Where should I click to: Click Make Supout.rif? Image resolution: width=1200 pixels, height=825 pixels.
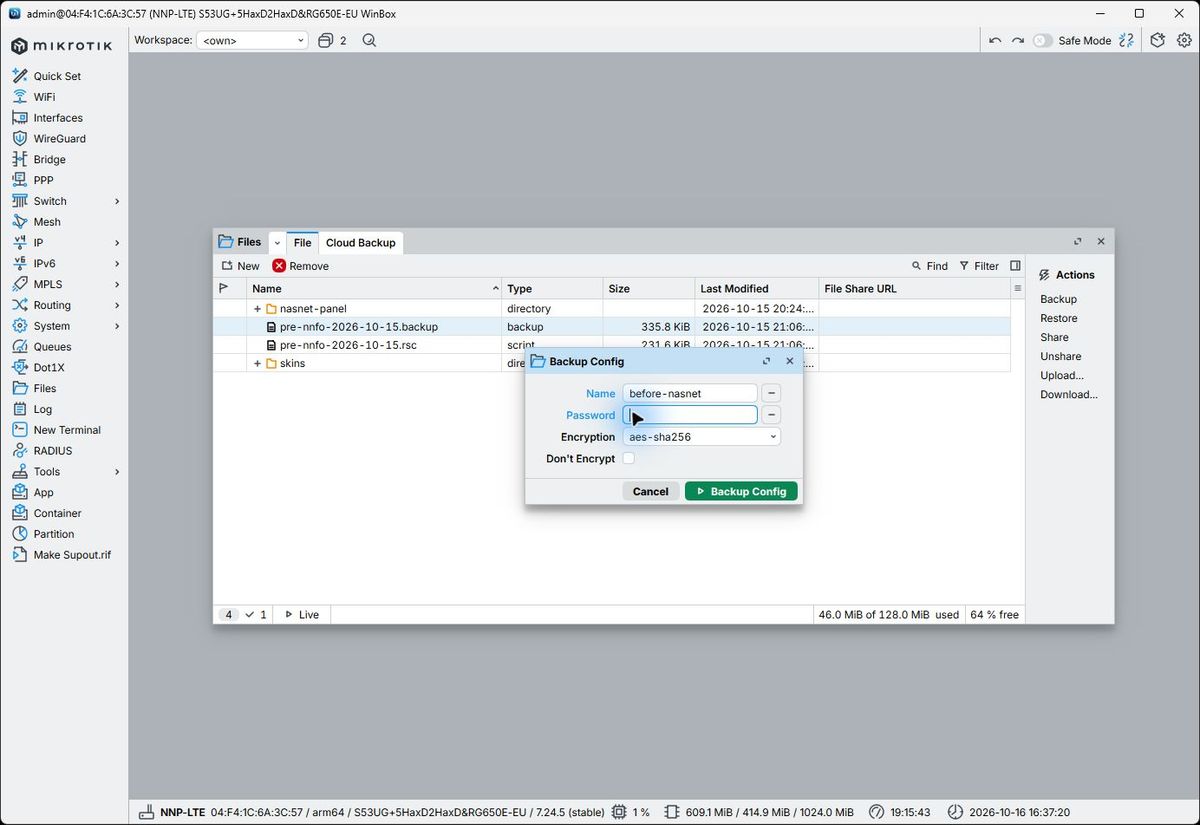[x=72, y=555]
